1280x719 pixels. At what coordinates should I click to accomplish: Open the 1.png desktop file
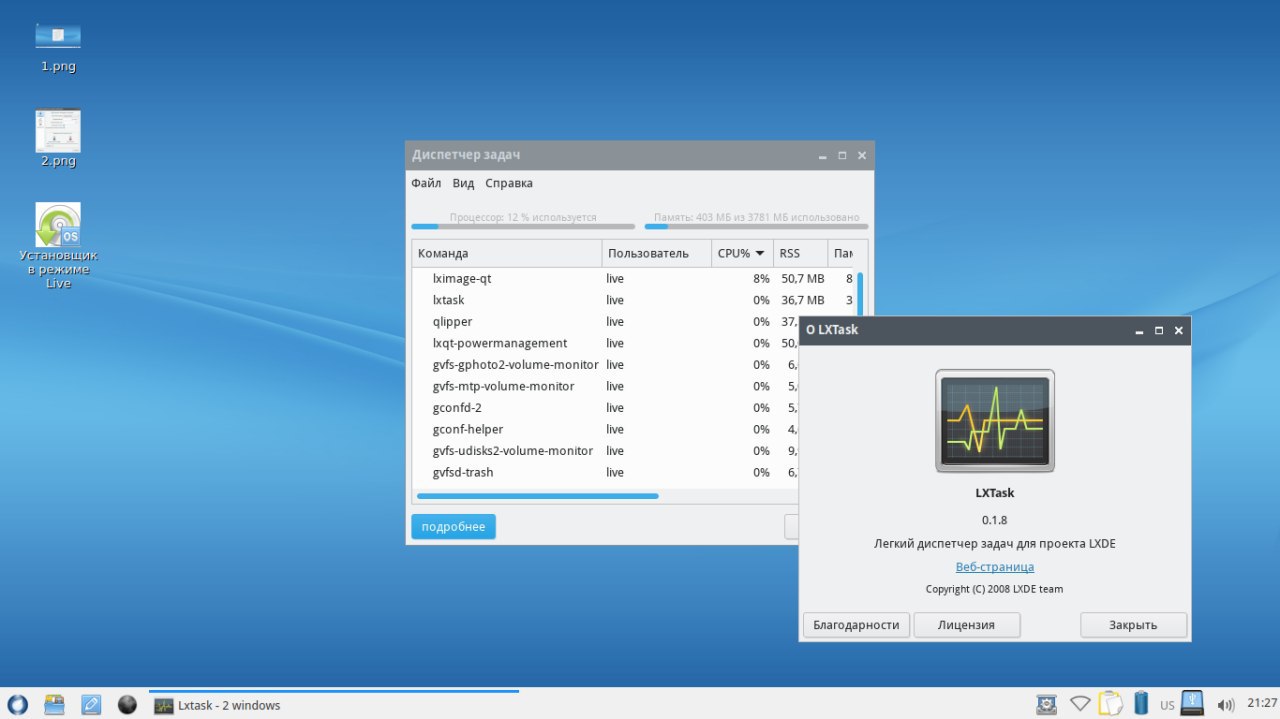(x=58, y=48)
